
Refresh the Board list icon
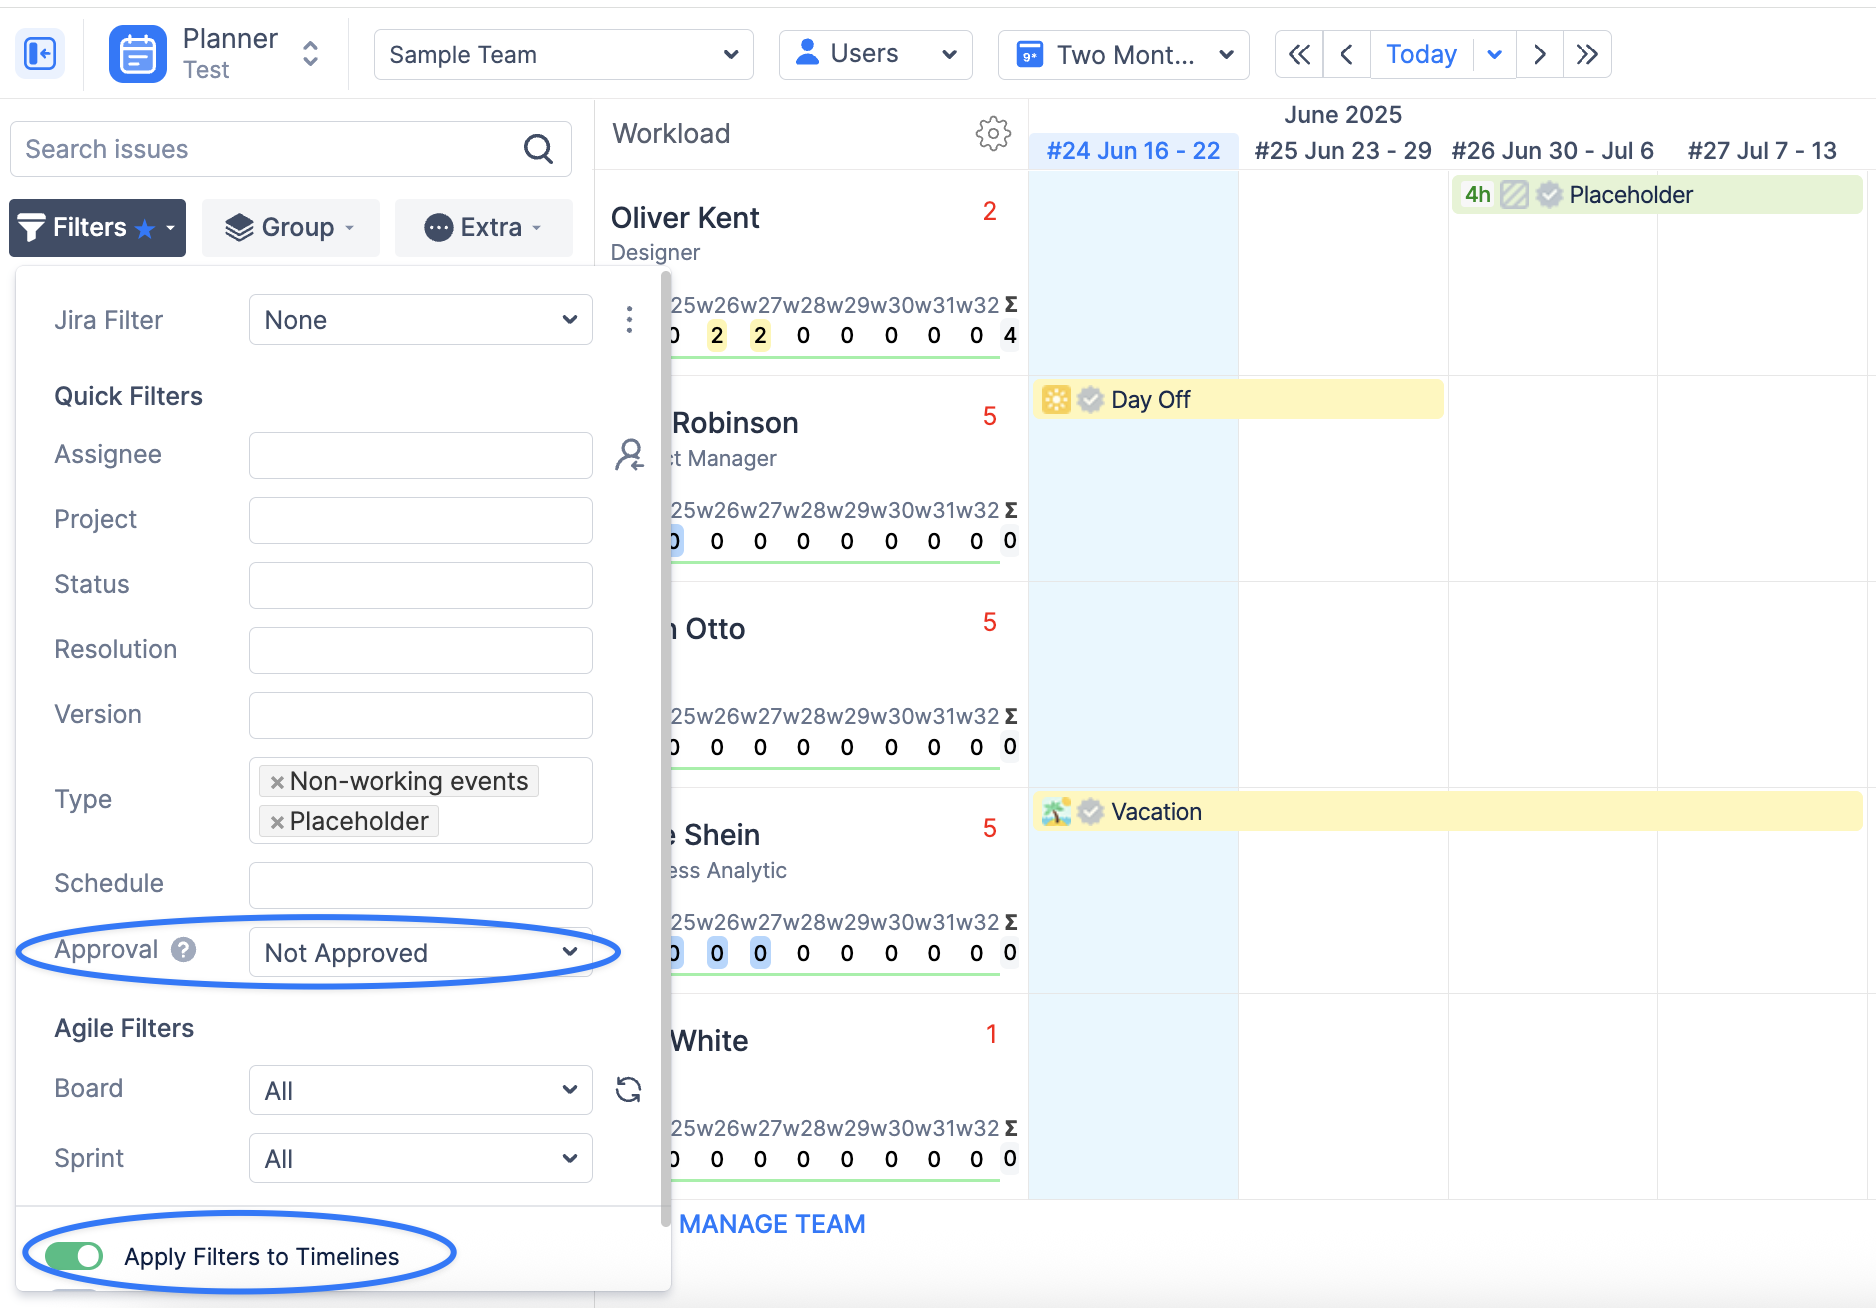tap(628, 1089)
